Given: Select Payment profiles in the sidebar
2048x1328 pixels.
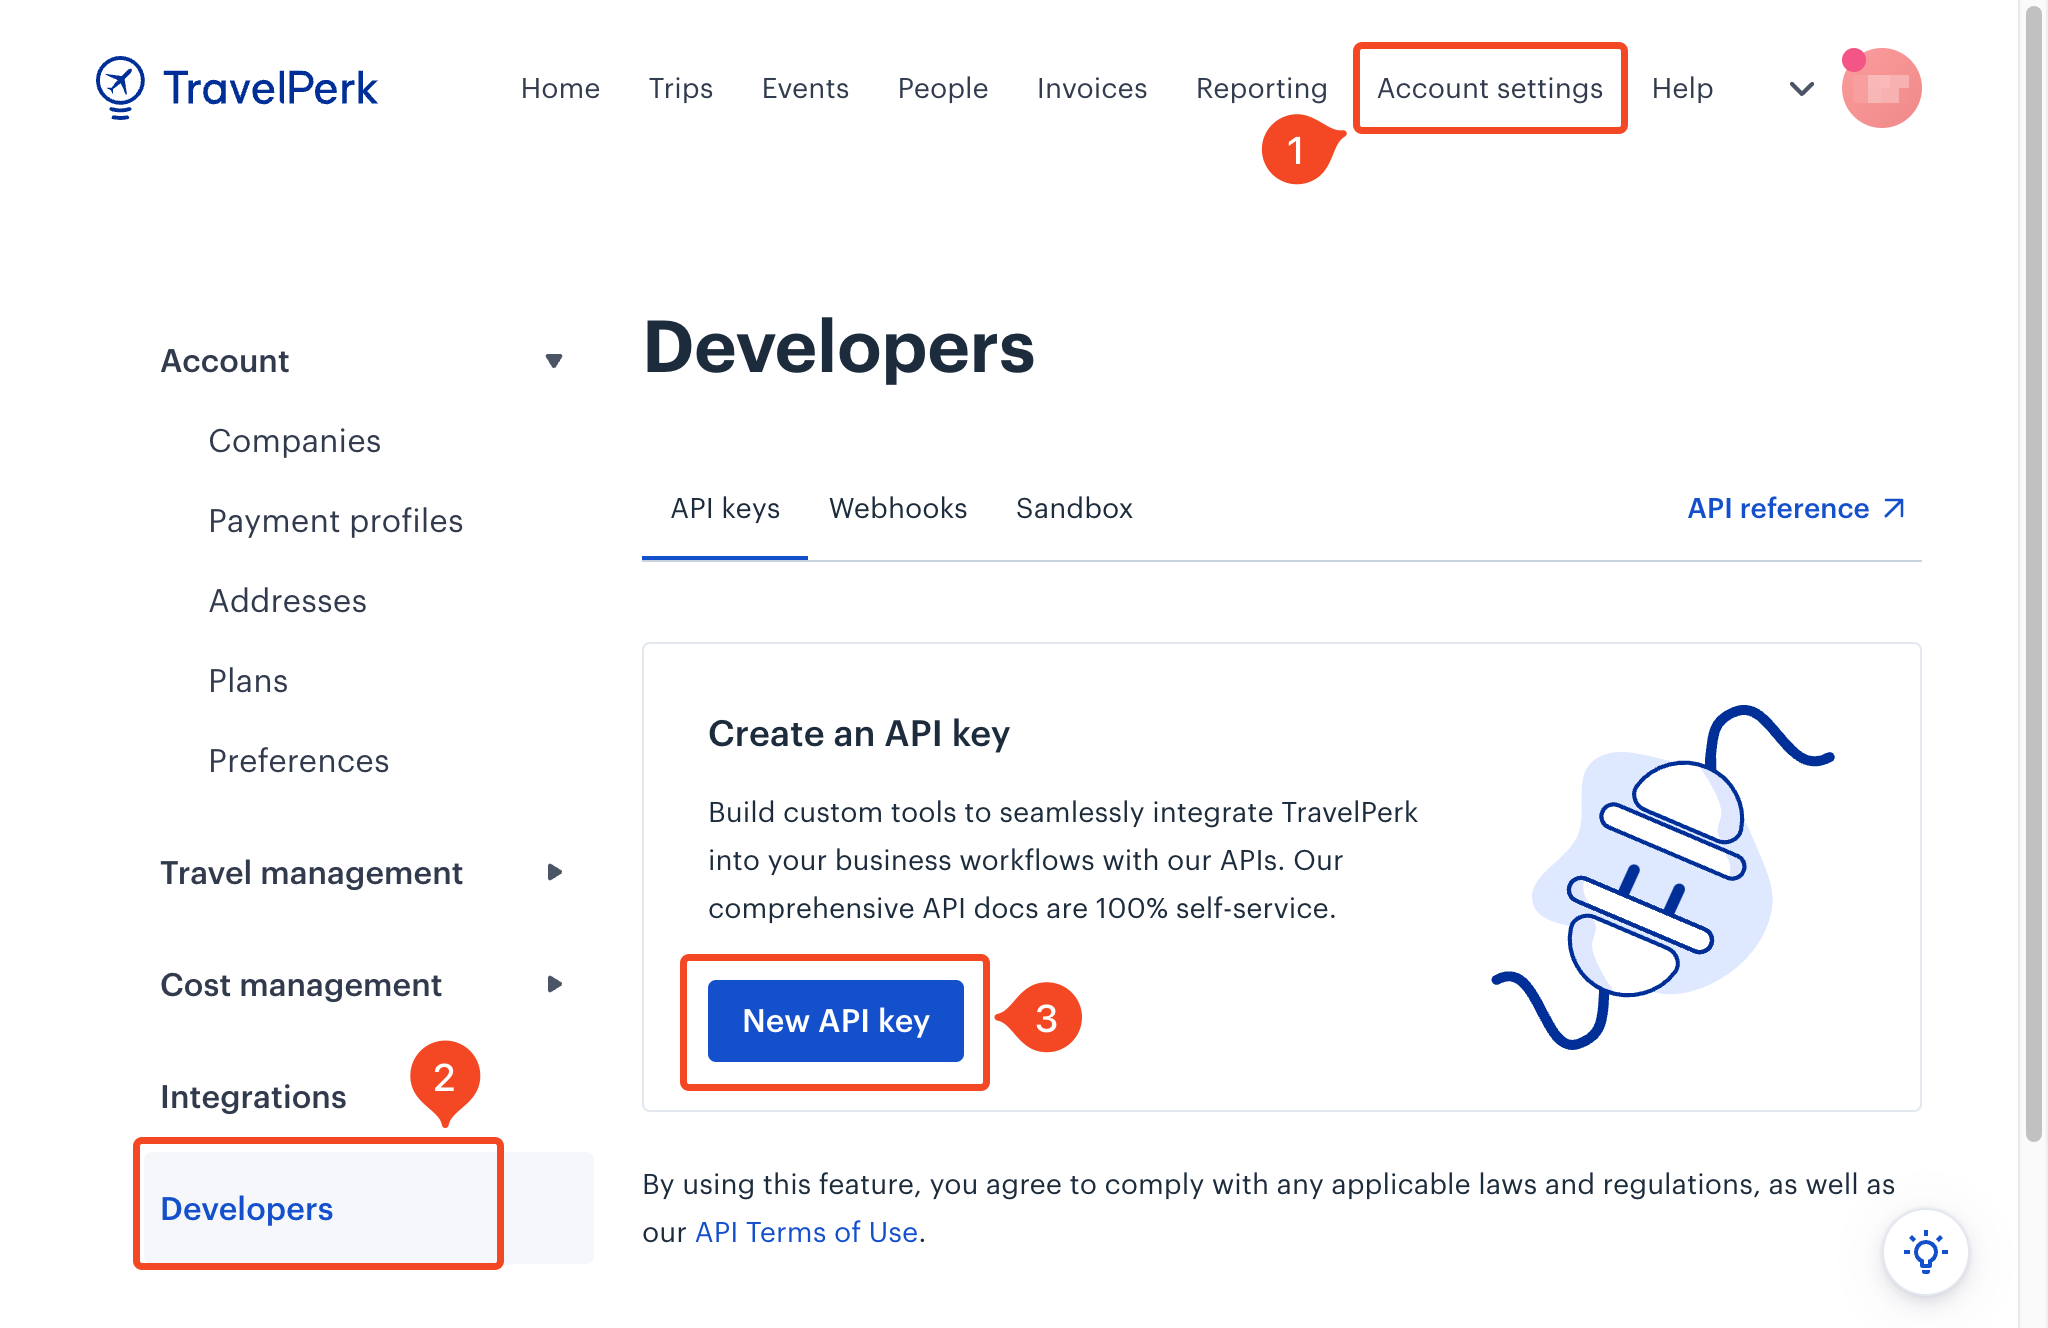Looking at the screenshot, I should tap(336, 521).
